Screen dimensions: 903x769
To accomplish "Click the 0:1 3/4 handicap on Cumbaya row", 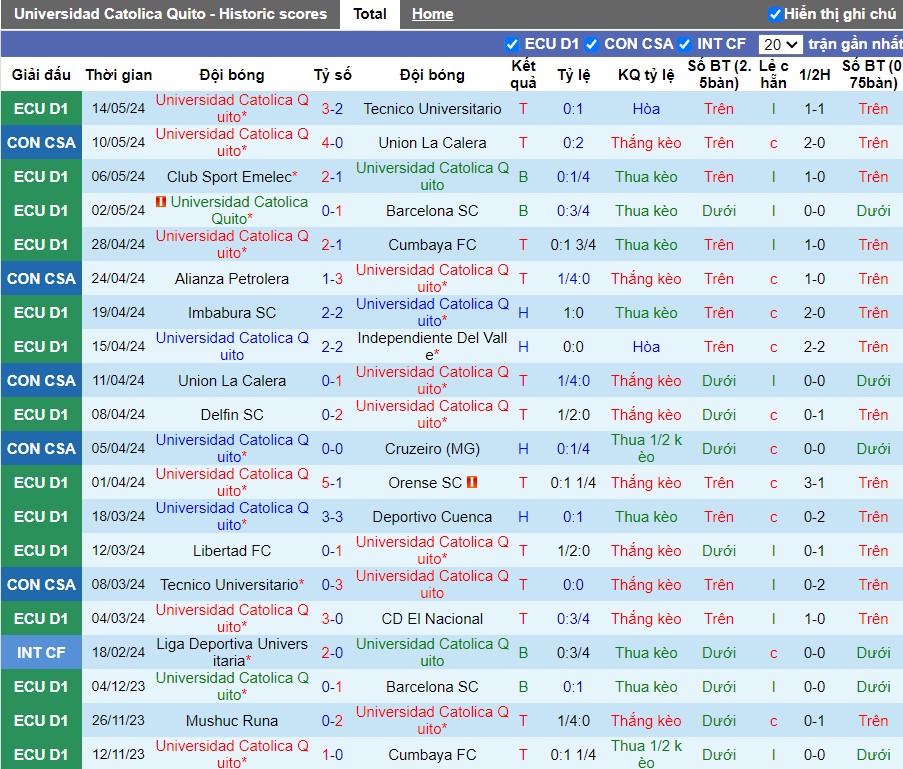I will tap(573, 245).
